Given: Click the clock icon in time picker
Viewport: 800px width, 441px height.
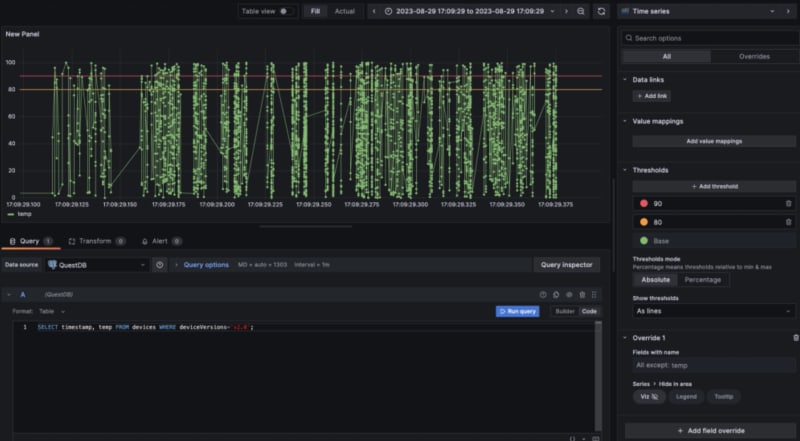Looking at the screenshot, I should click(388, 11).
